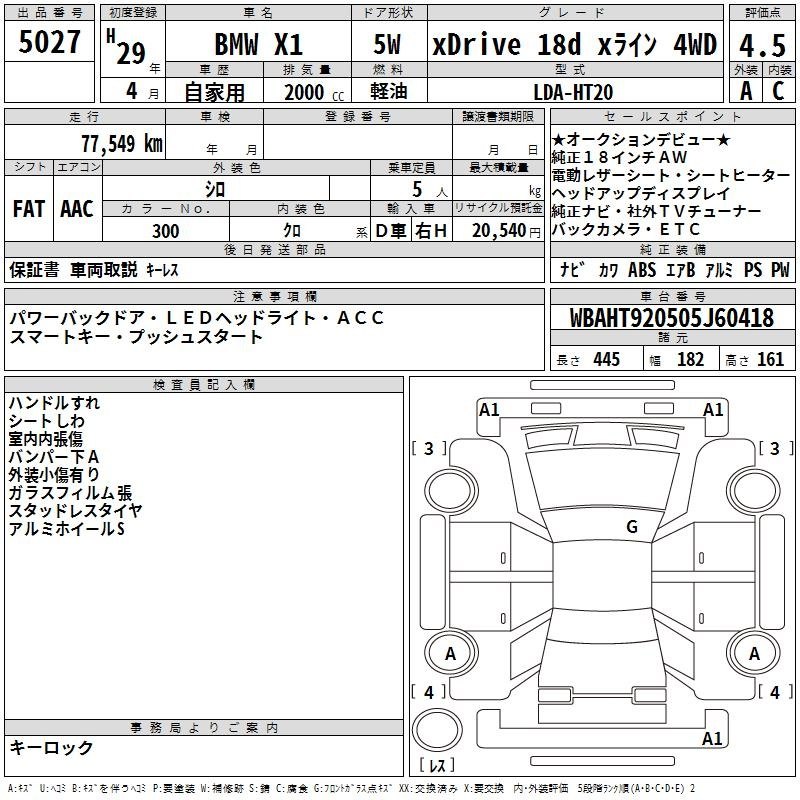Image resolution: width=800 pixels, height=800 pixels.
Task: Click シートしわ inspector note
Action: pyautogui.click(x=46, y=421)
